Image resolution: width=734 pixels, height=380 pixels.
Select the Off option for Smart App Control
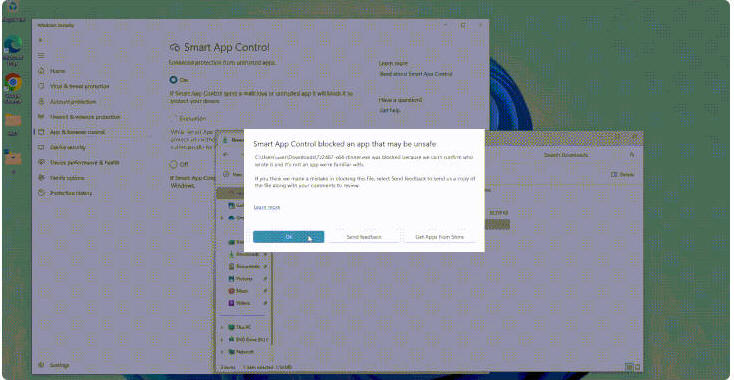tap(174, 164)
